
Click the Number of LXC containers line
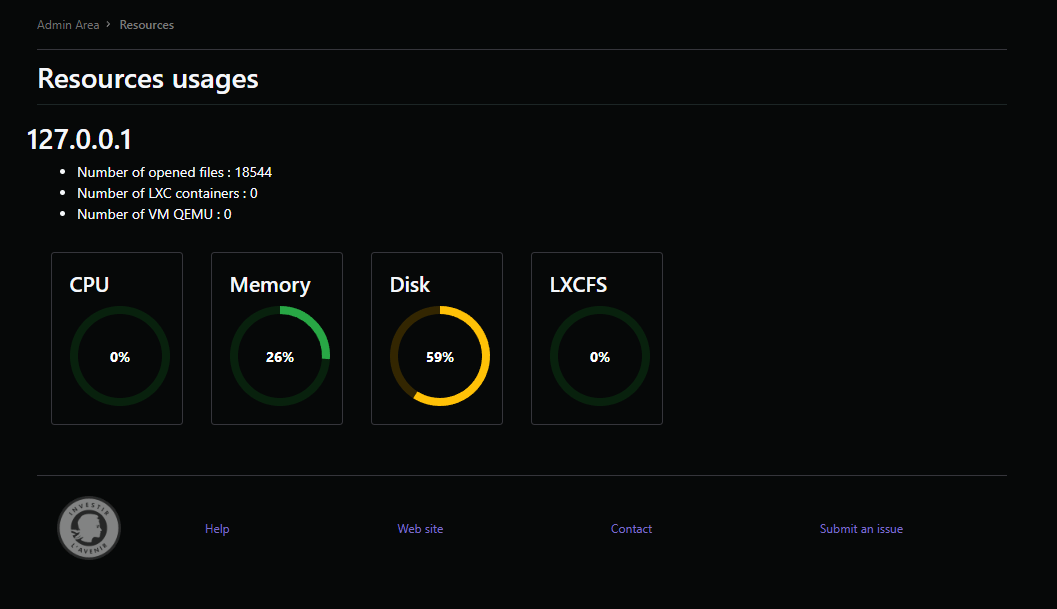click(167, 193)
